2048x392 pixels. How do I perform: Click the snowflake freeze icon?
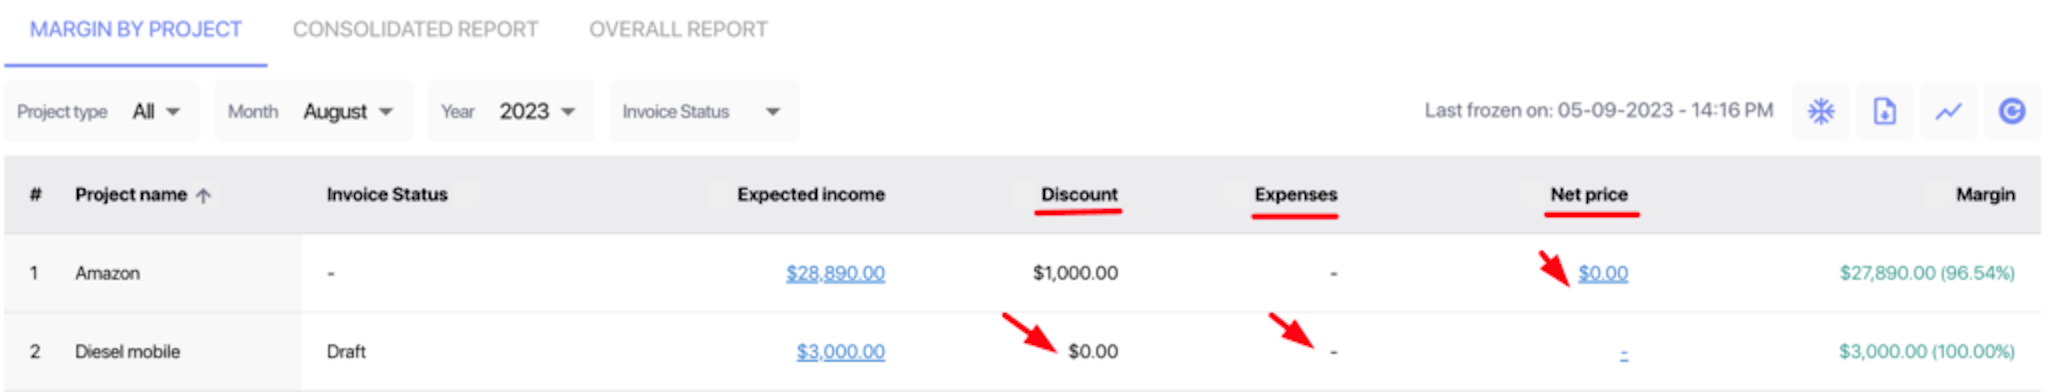coord(1821,111)
